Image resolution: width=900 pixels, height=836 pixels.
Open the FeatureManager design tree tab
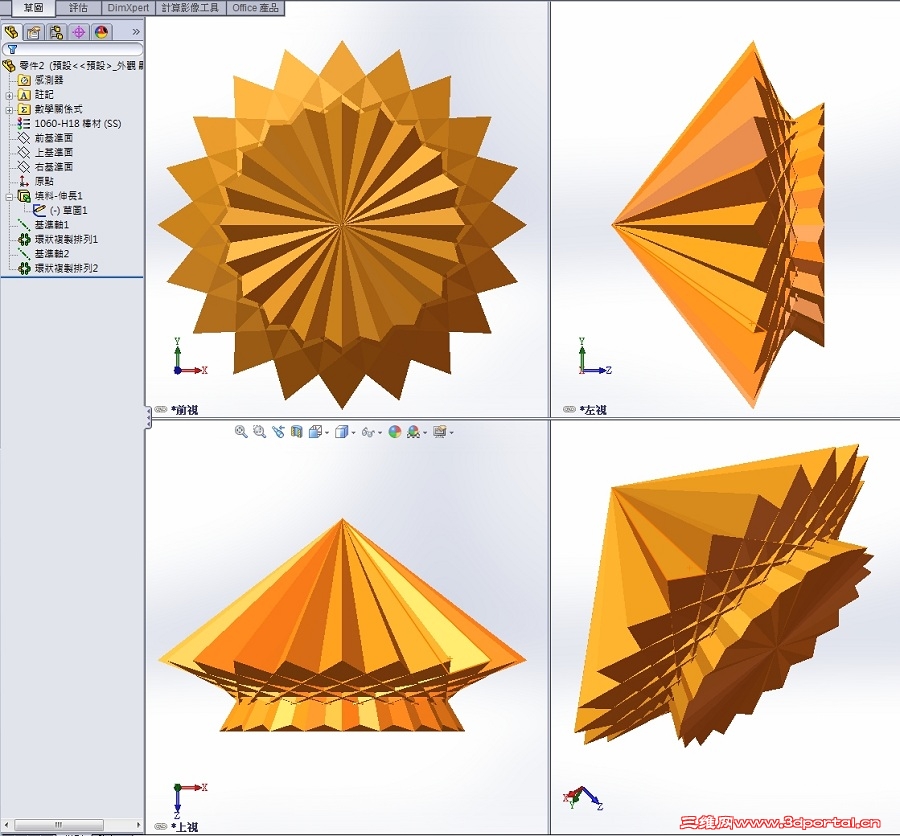[x=11, y=32]
